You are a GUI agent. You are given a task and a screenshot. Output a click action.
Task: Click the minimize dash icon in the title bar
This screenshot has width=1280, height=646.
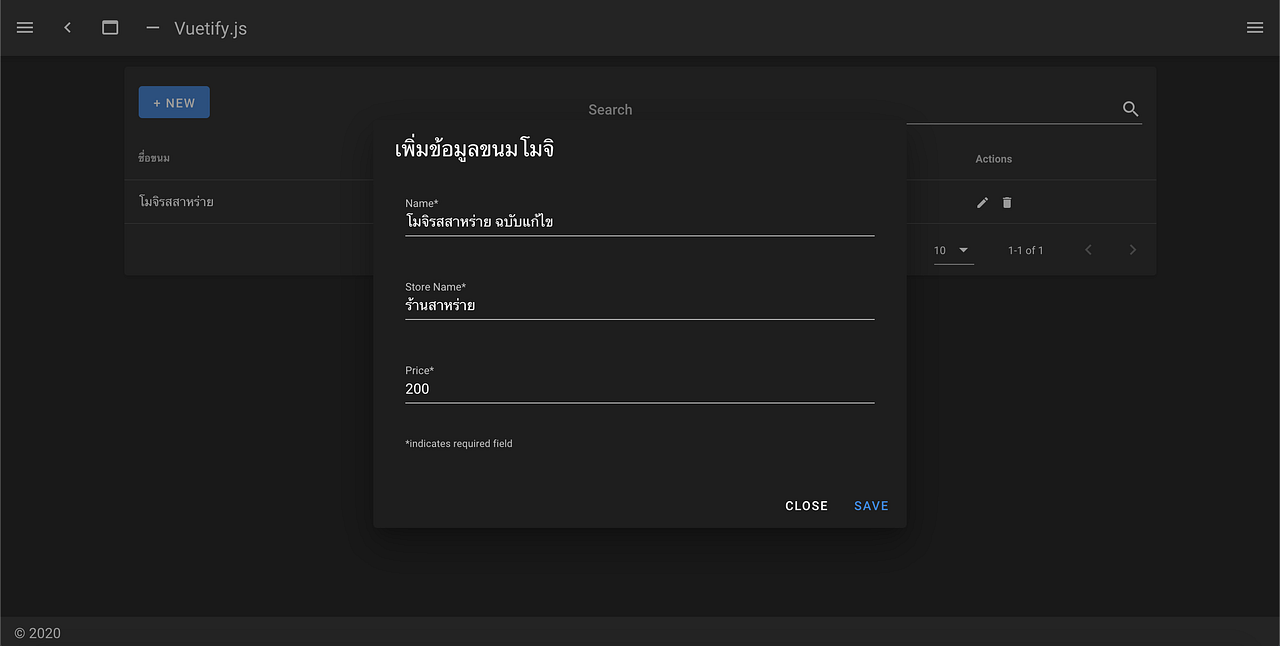coord(152,29)
